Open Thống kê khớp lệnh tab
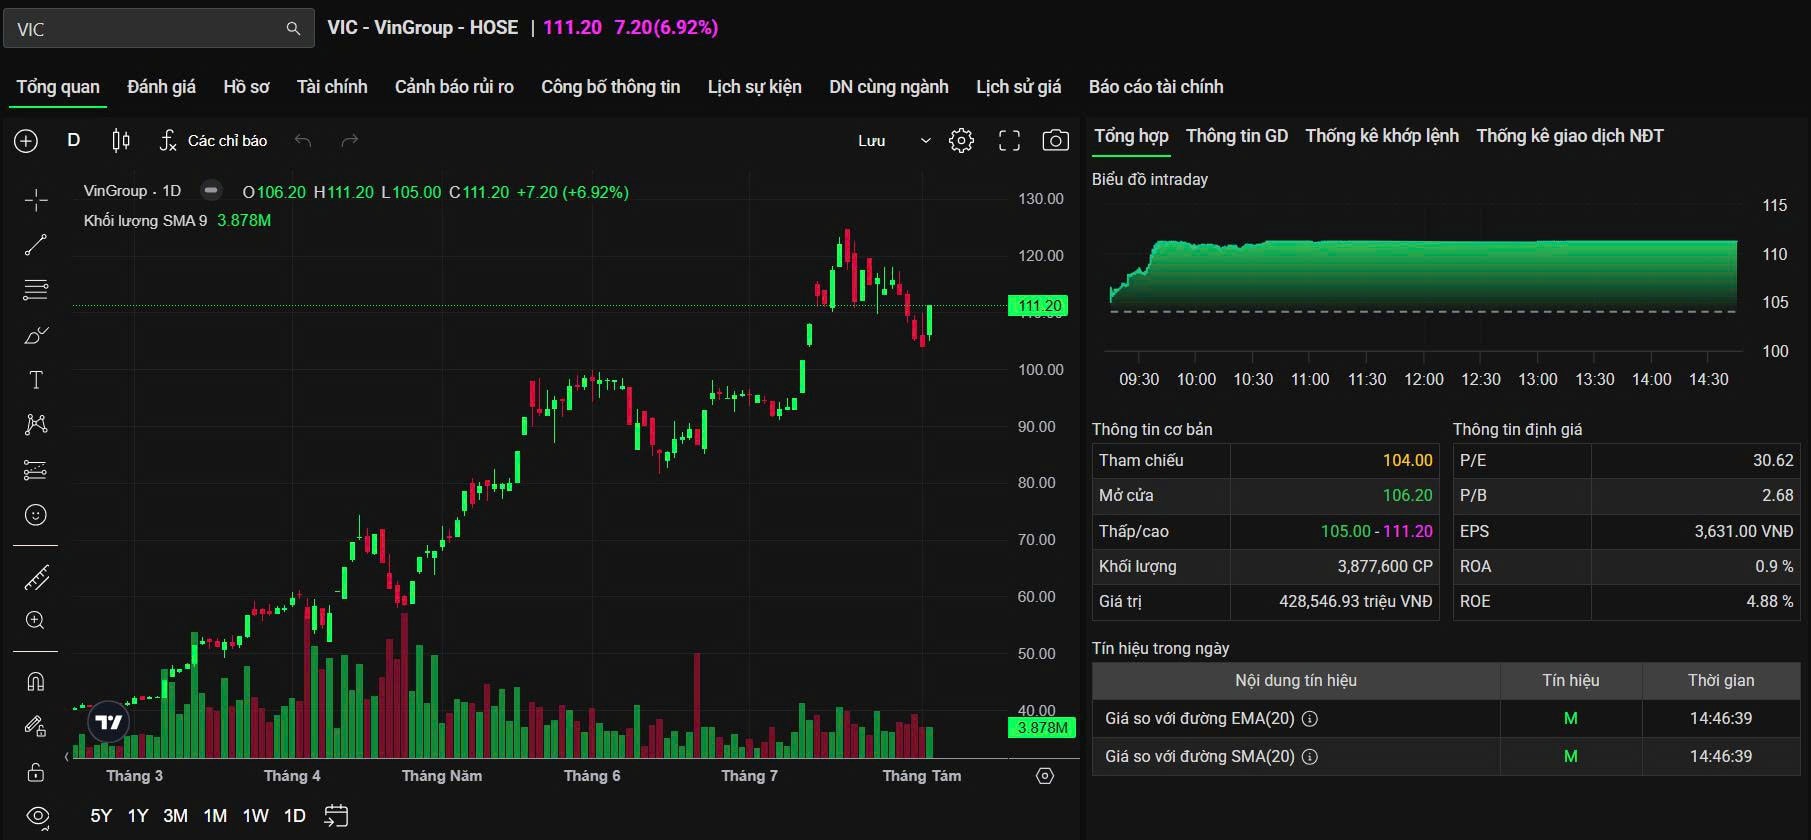The image size is (1811, 840). pyautogui.click(x=1382, y=136)
